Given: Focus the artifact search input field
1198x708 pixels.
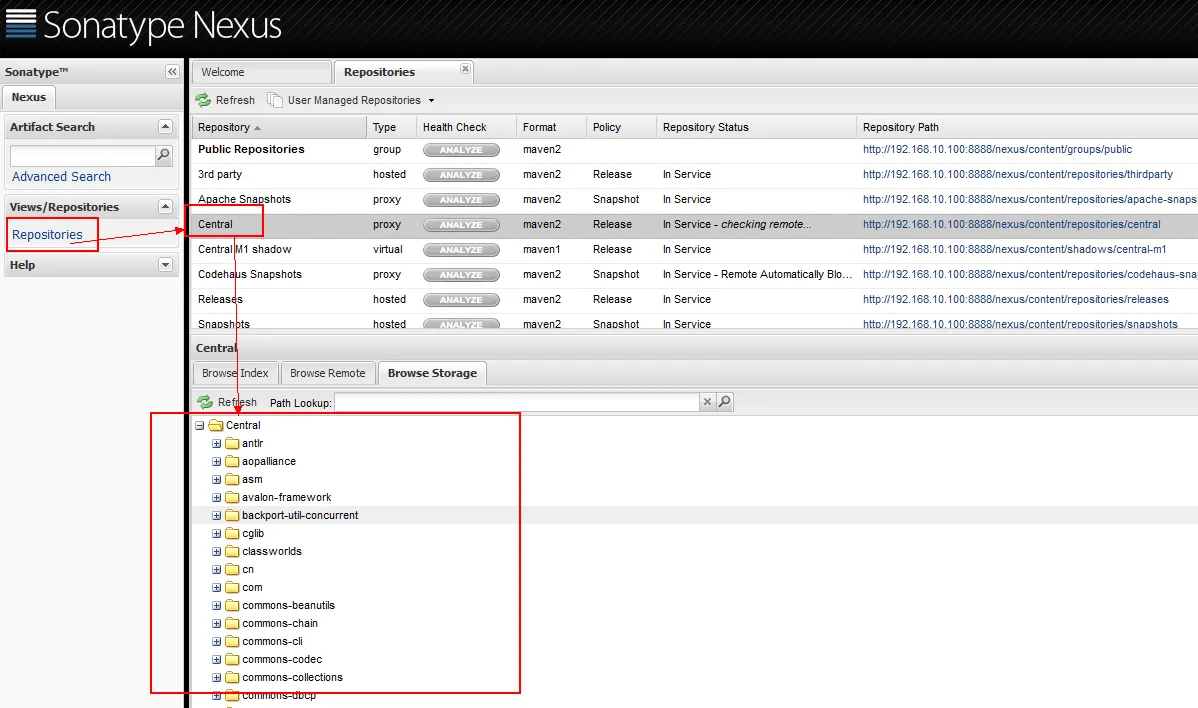Looking at the screenshot, I should click(83, 156).
